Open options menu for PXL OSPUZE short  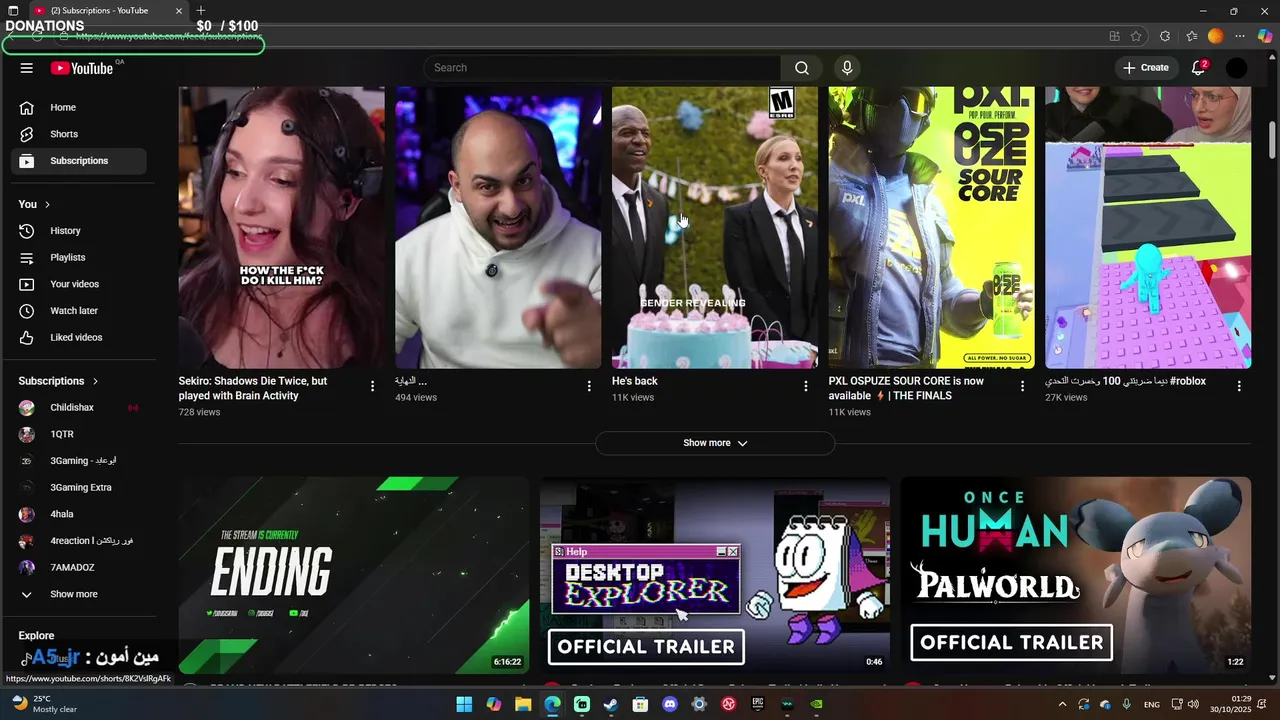[1022, 386]
